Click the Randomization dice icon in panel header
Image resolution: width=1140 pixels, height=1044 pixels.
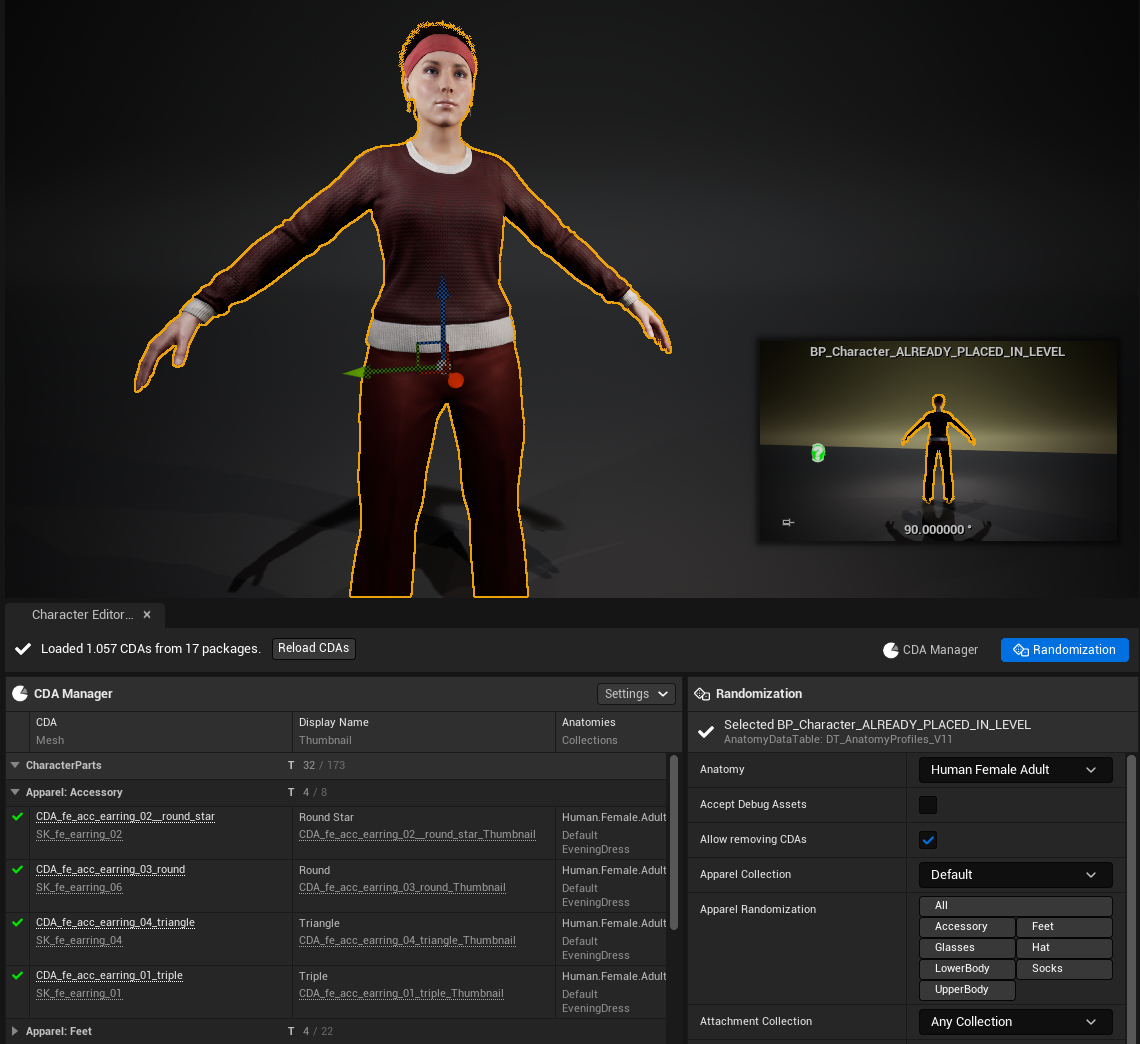pos(702,693)
